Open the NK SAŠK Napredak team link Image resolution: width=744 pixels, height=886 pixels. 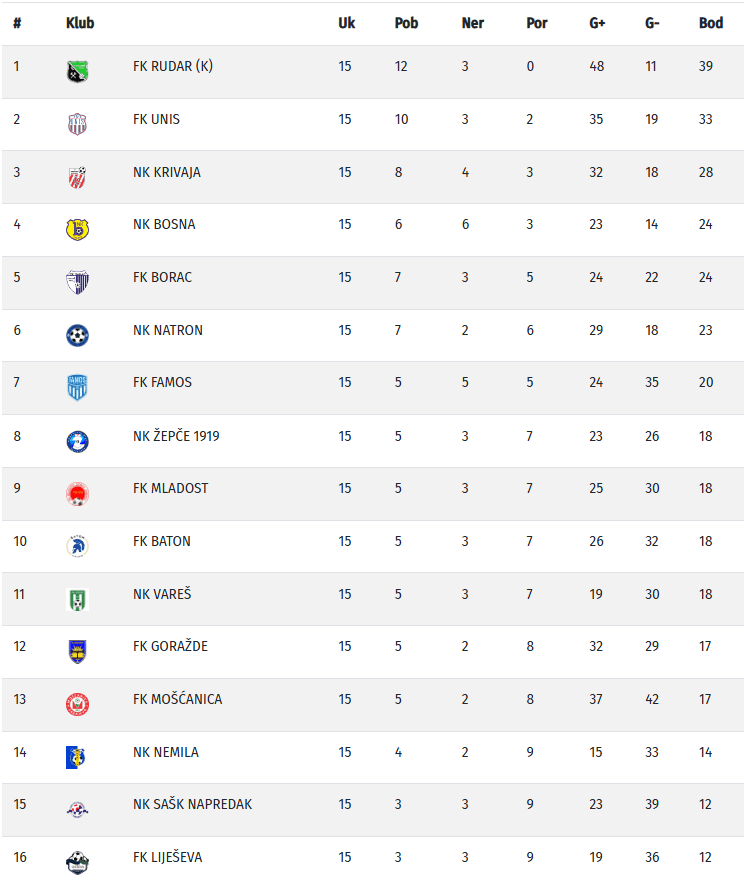pyautogui.click(x=192, y=804)
